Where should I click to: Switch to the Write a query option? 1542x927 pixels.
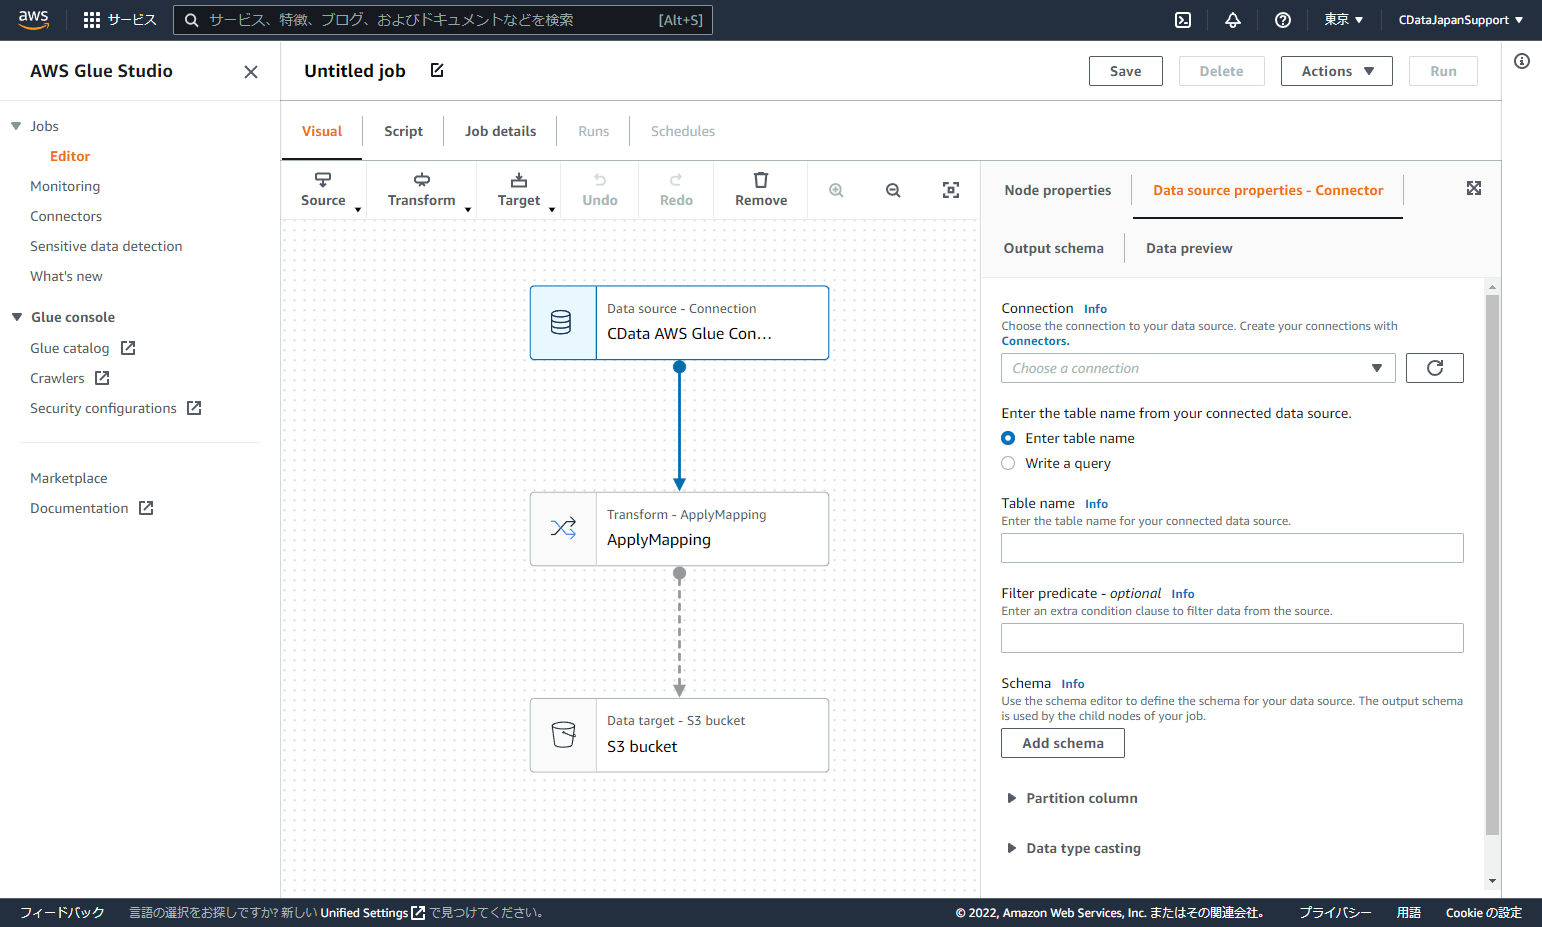1007,462
